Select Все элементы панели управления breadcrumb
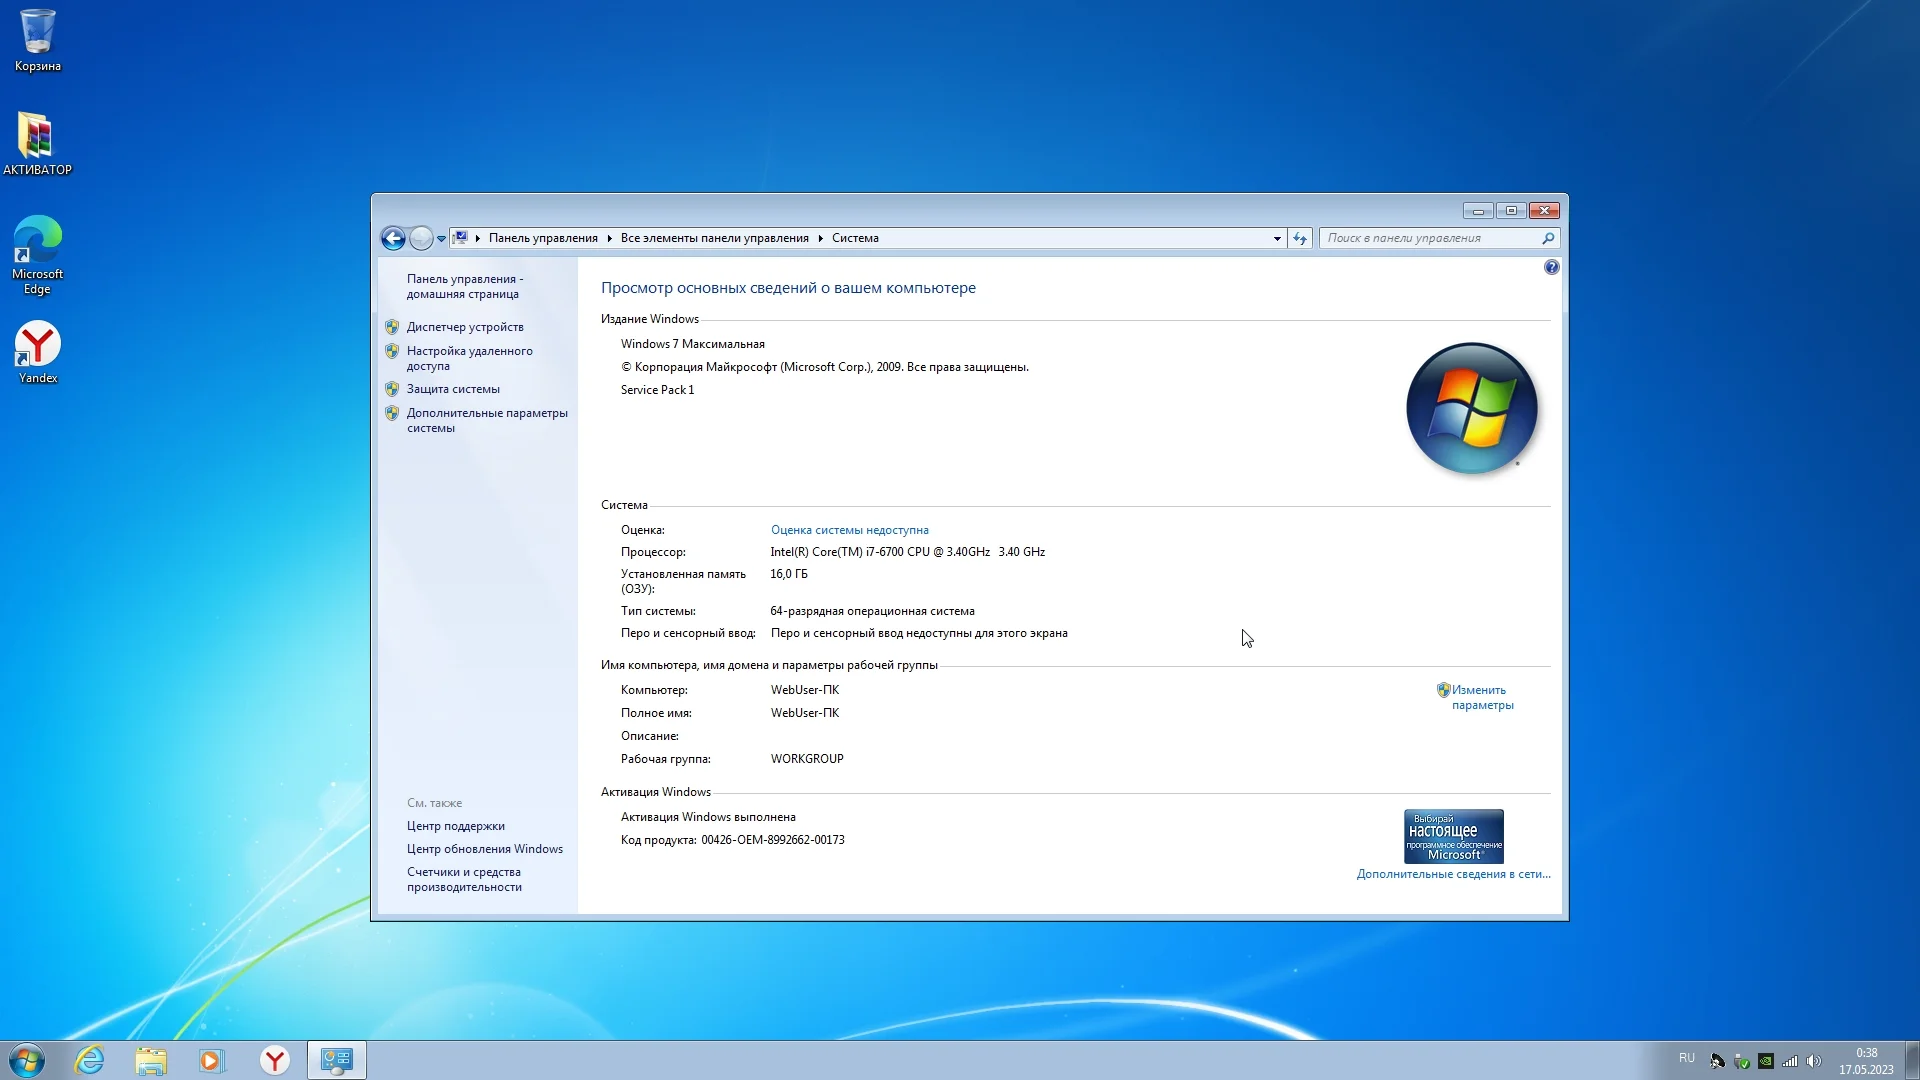The height and width of the screenshot is (1080, 1920). (714, 238)
